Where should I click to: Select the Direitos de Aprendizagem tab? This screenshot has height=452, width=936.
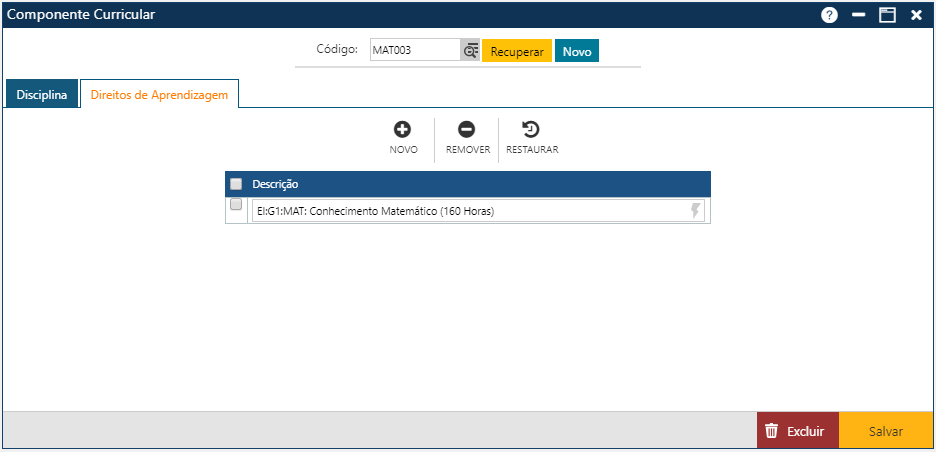click(x=159, y=95)
